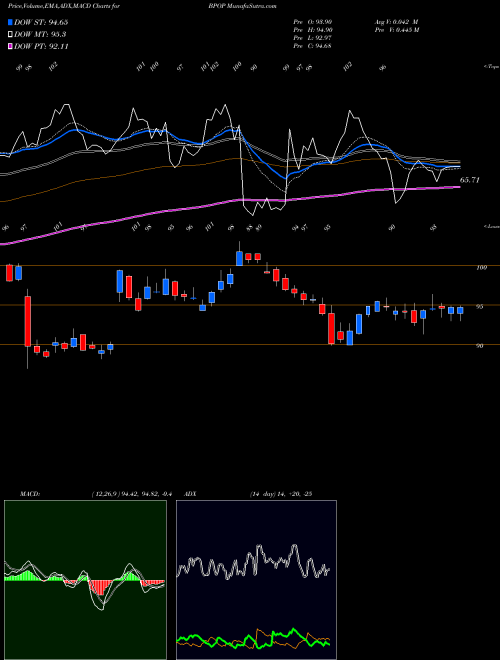Select the 'DOW PT: 92.11' legend text
Screen dimensions: 500x660
point(41,46)
